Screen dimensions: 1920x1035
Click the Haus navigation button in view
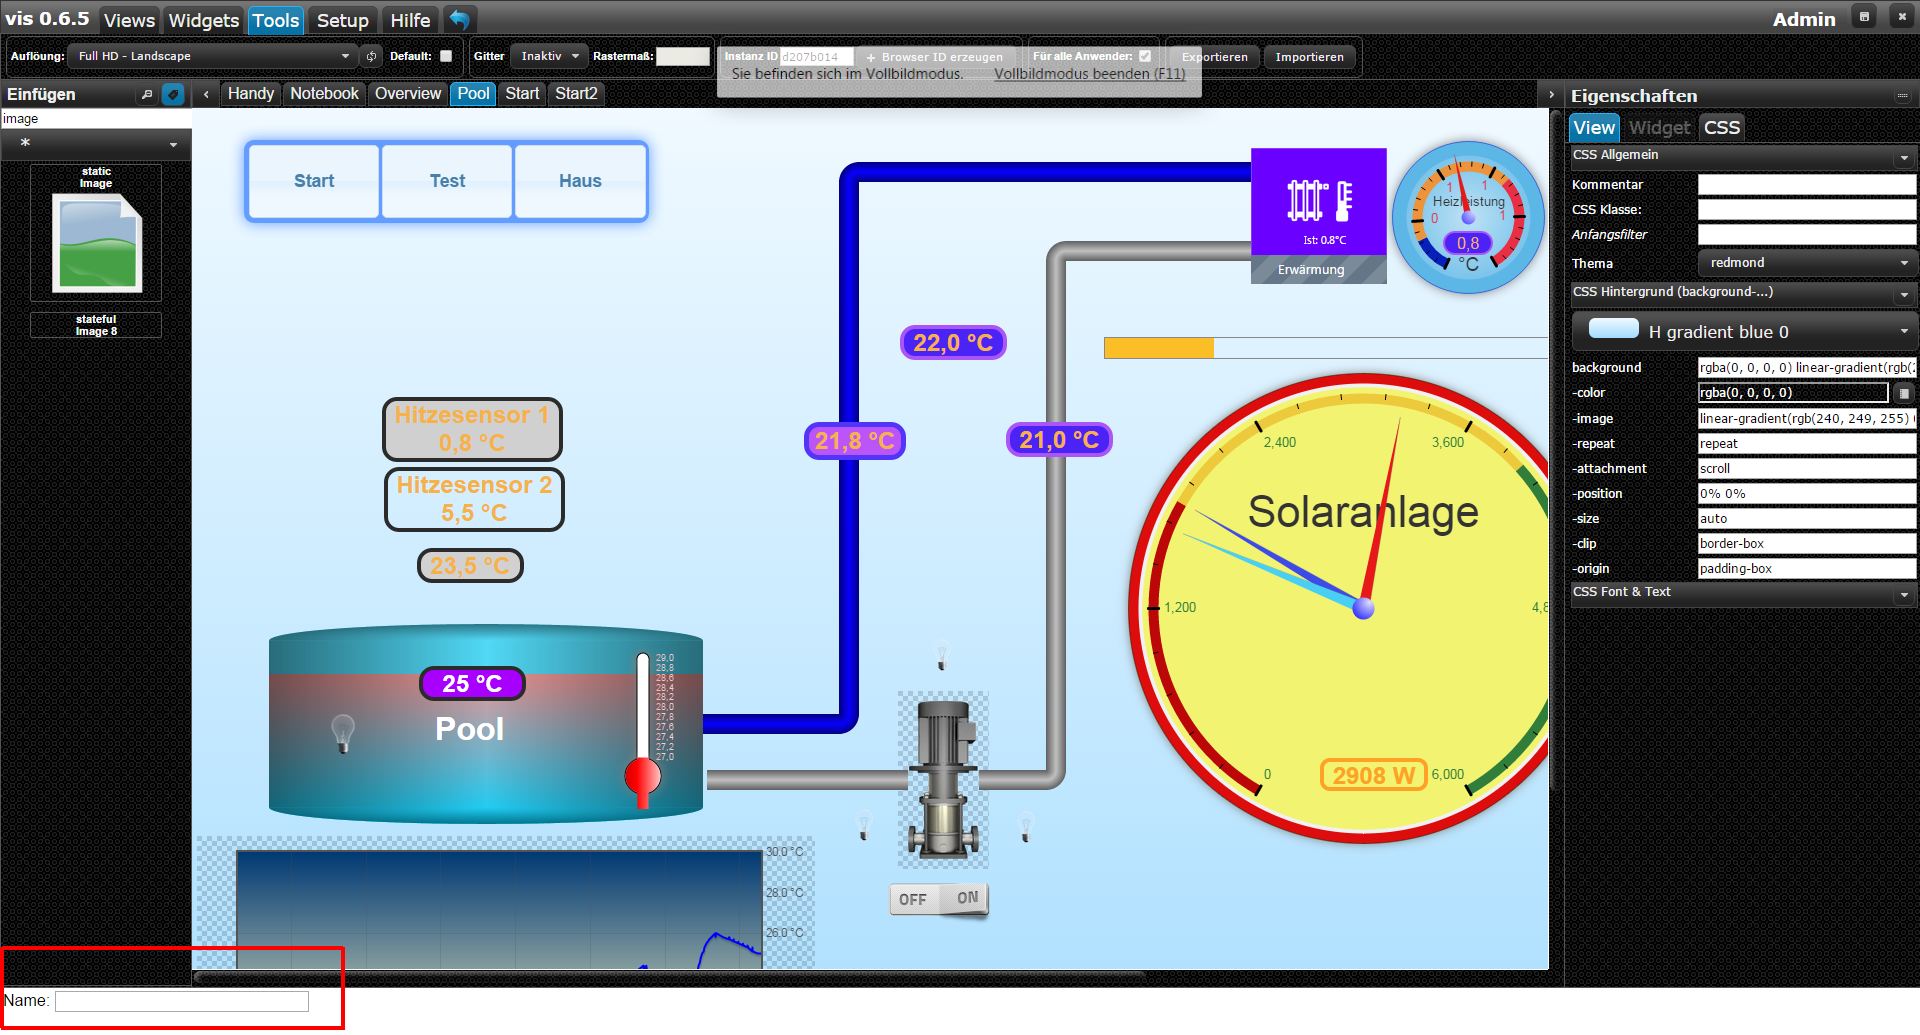580,181
